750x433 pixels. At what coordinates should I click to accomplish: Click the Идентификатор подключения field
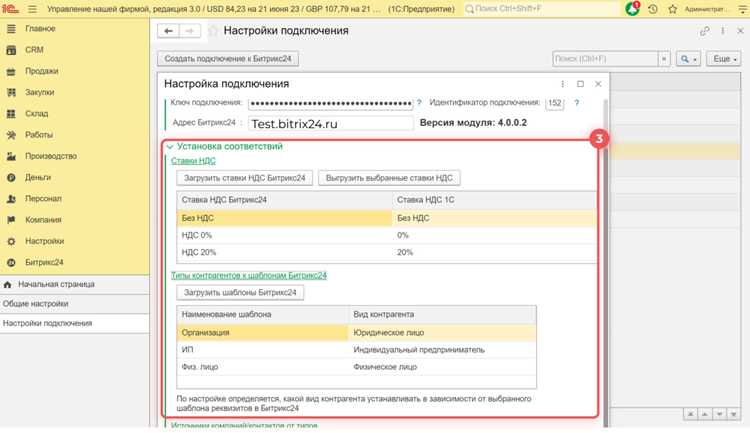point(554,103)
